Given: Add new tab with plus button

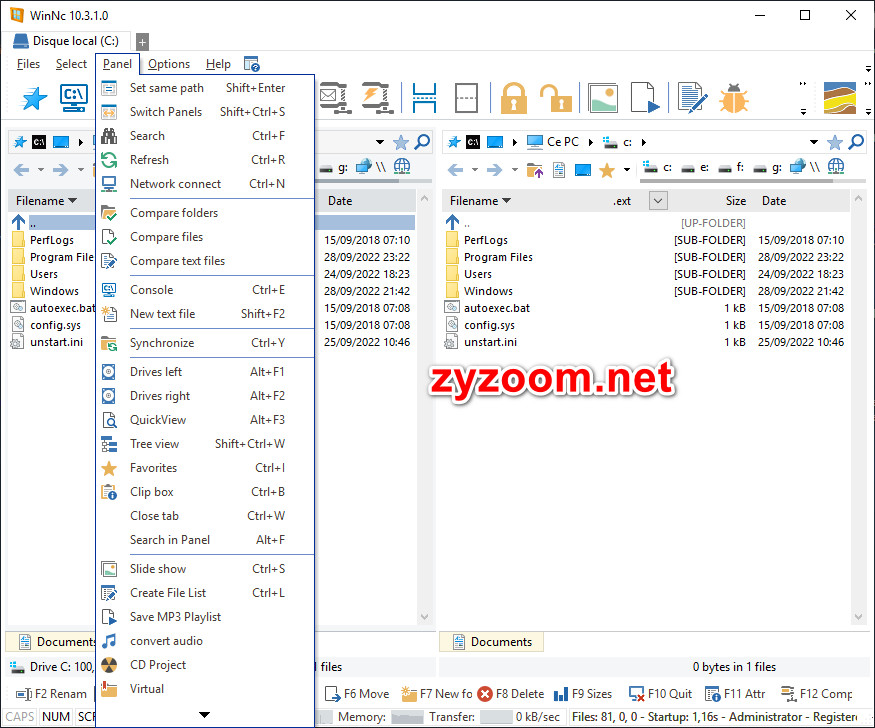Looking at the screenshot, I should pyautogui.click(x=142, y=42).
